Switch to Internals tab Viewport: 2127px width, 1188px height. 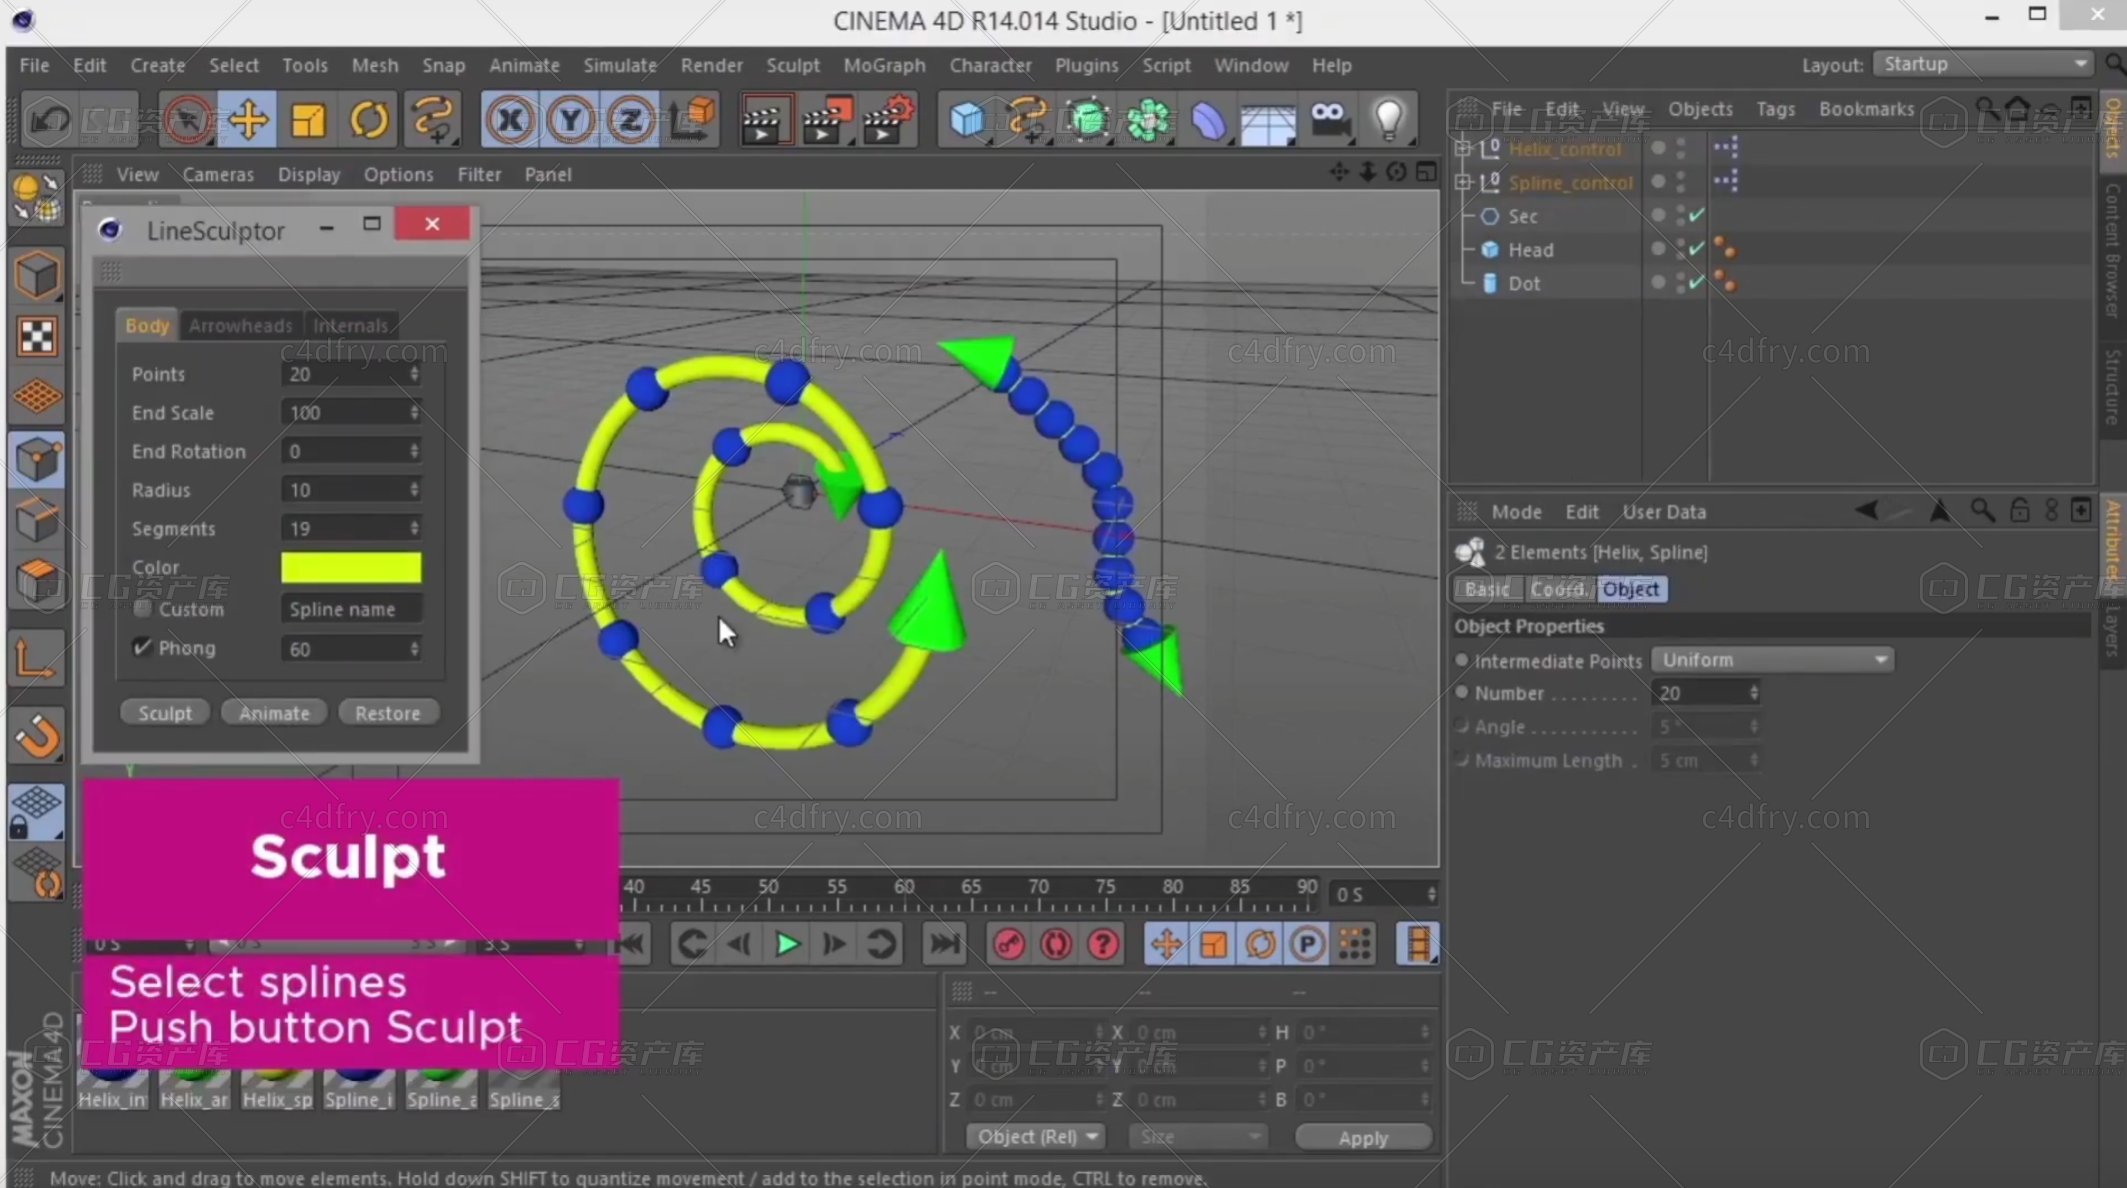(350, 325)
